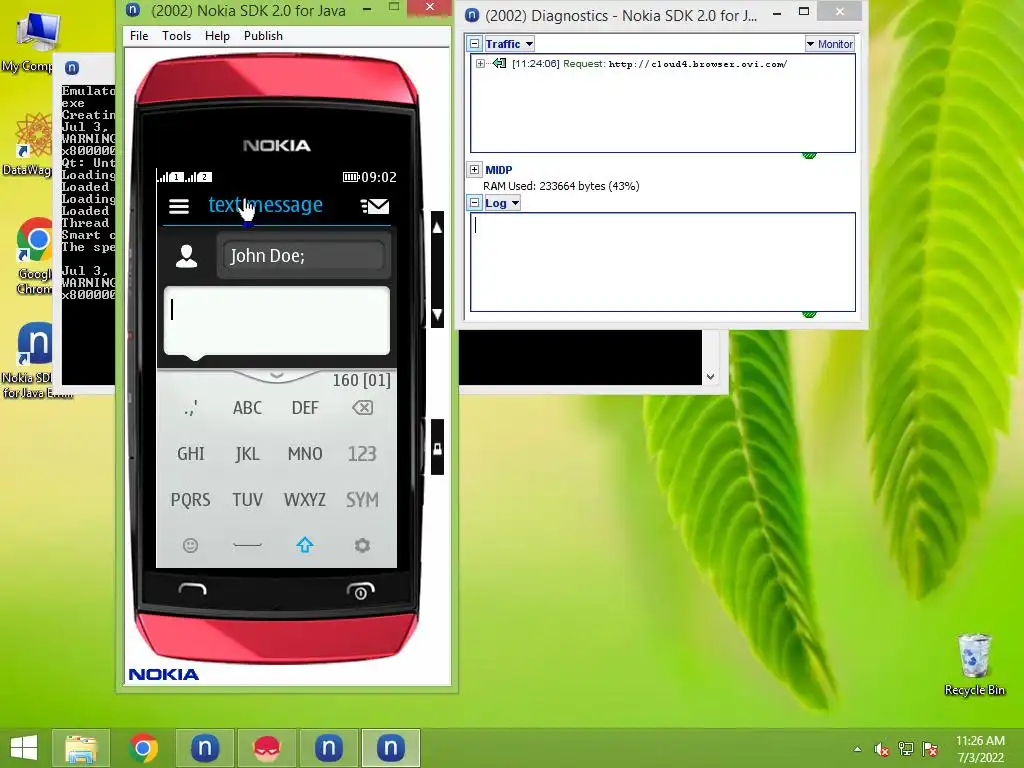
Task: Open SYM symbols key
Action: click(x=362, y=500)
